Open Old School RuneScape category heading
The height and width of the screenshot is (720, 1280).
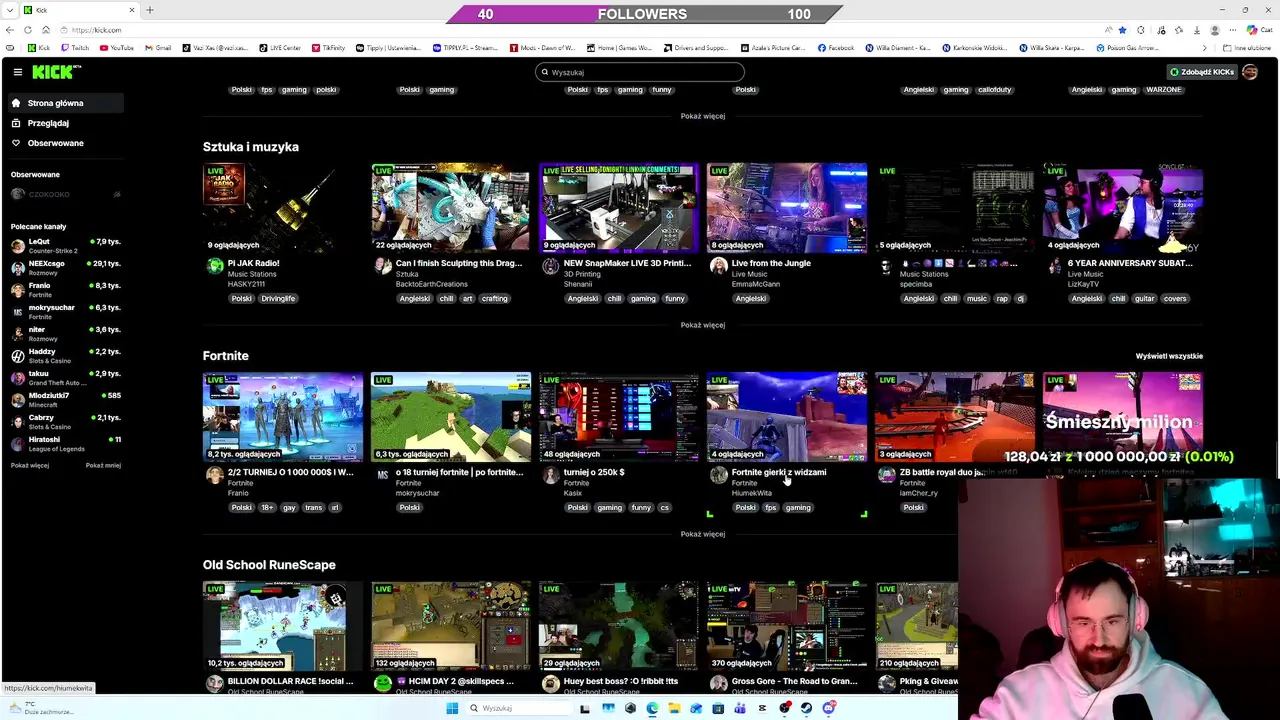coord(269,565)
